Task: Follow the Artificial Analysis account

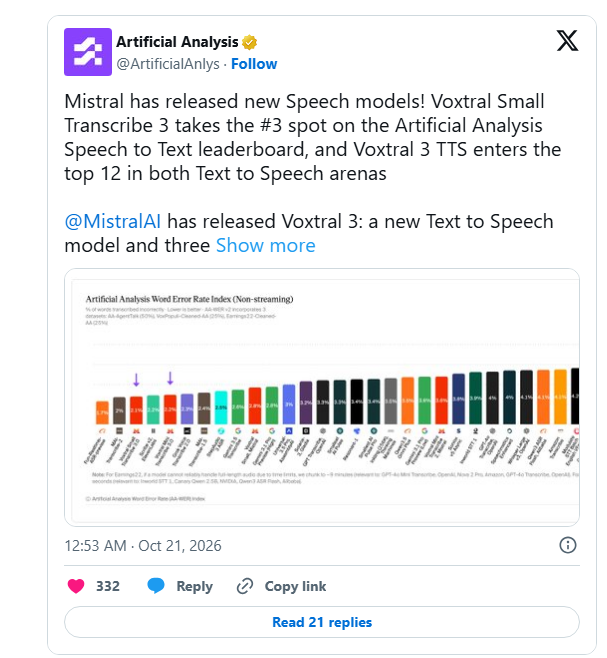Action: pyautogui.click(x=254, y=64)
